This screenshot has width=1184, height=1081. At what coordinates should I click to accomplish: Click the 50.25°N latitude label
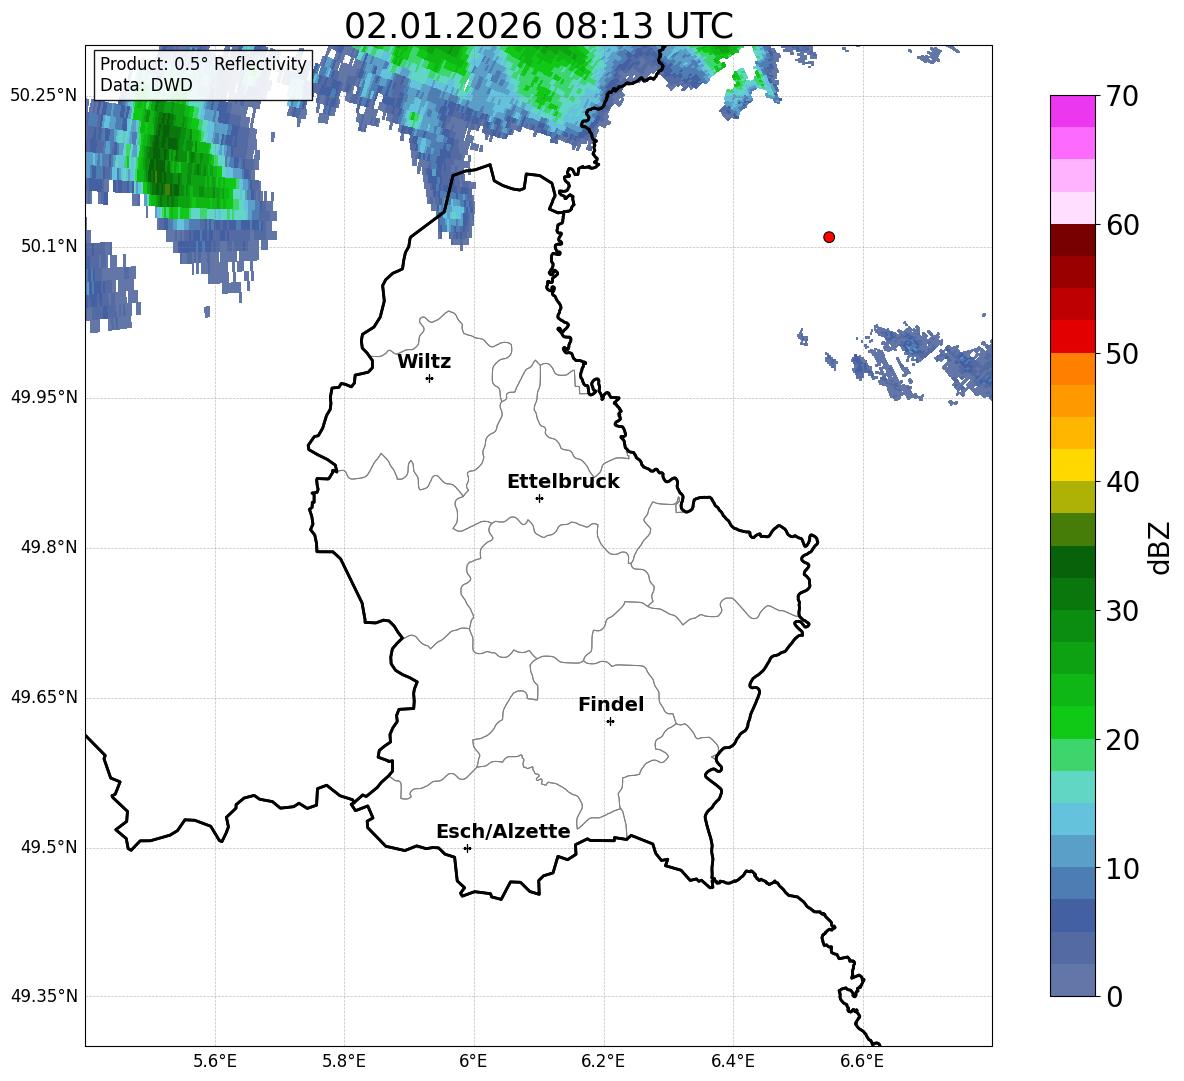(x=44, y=96)
